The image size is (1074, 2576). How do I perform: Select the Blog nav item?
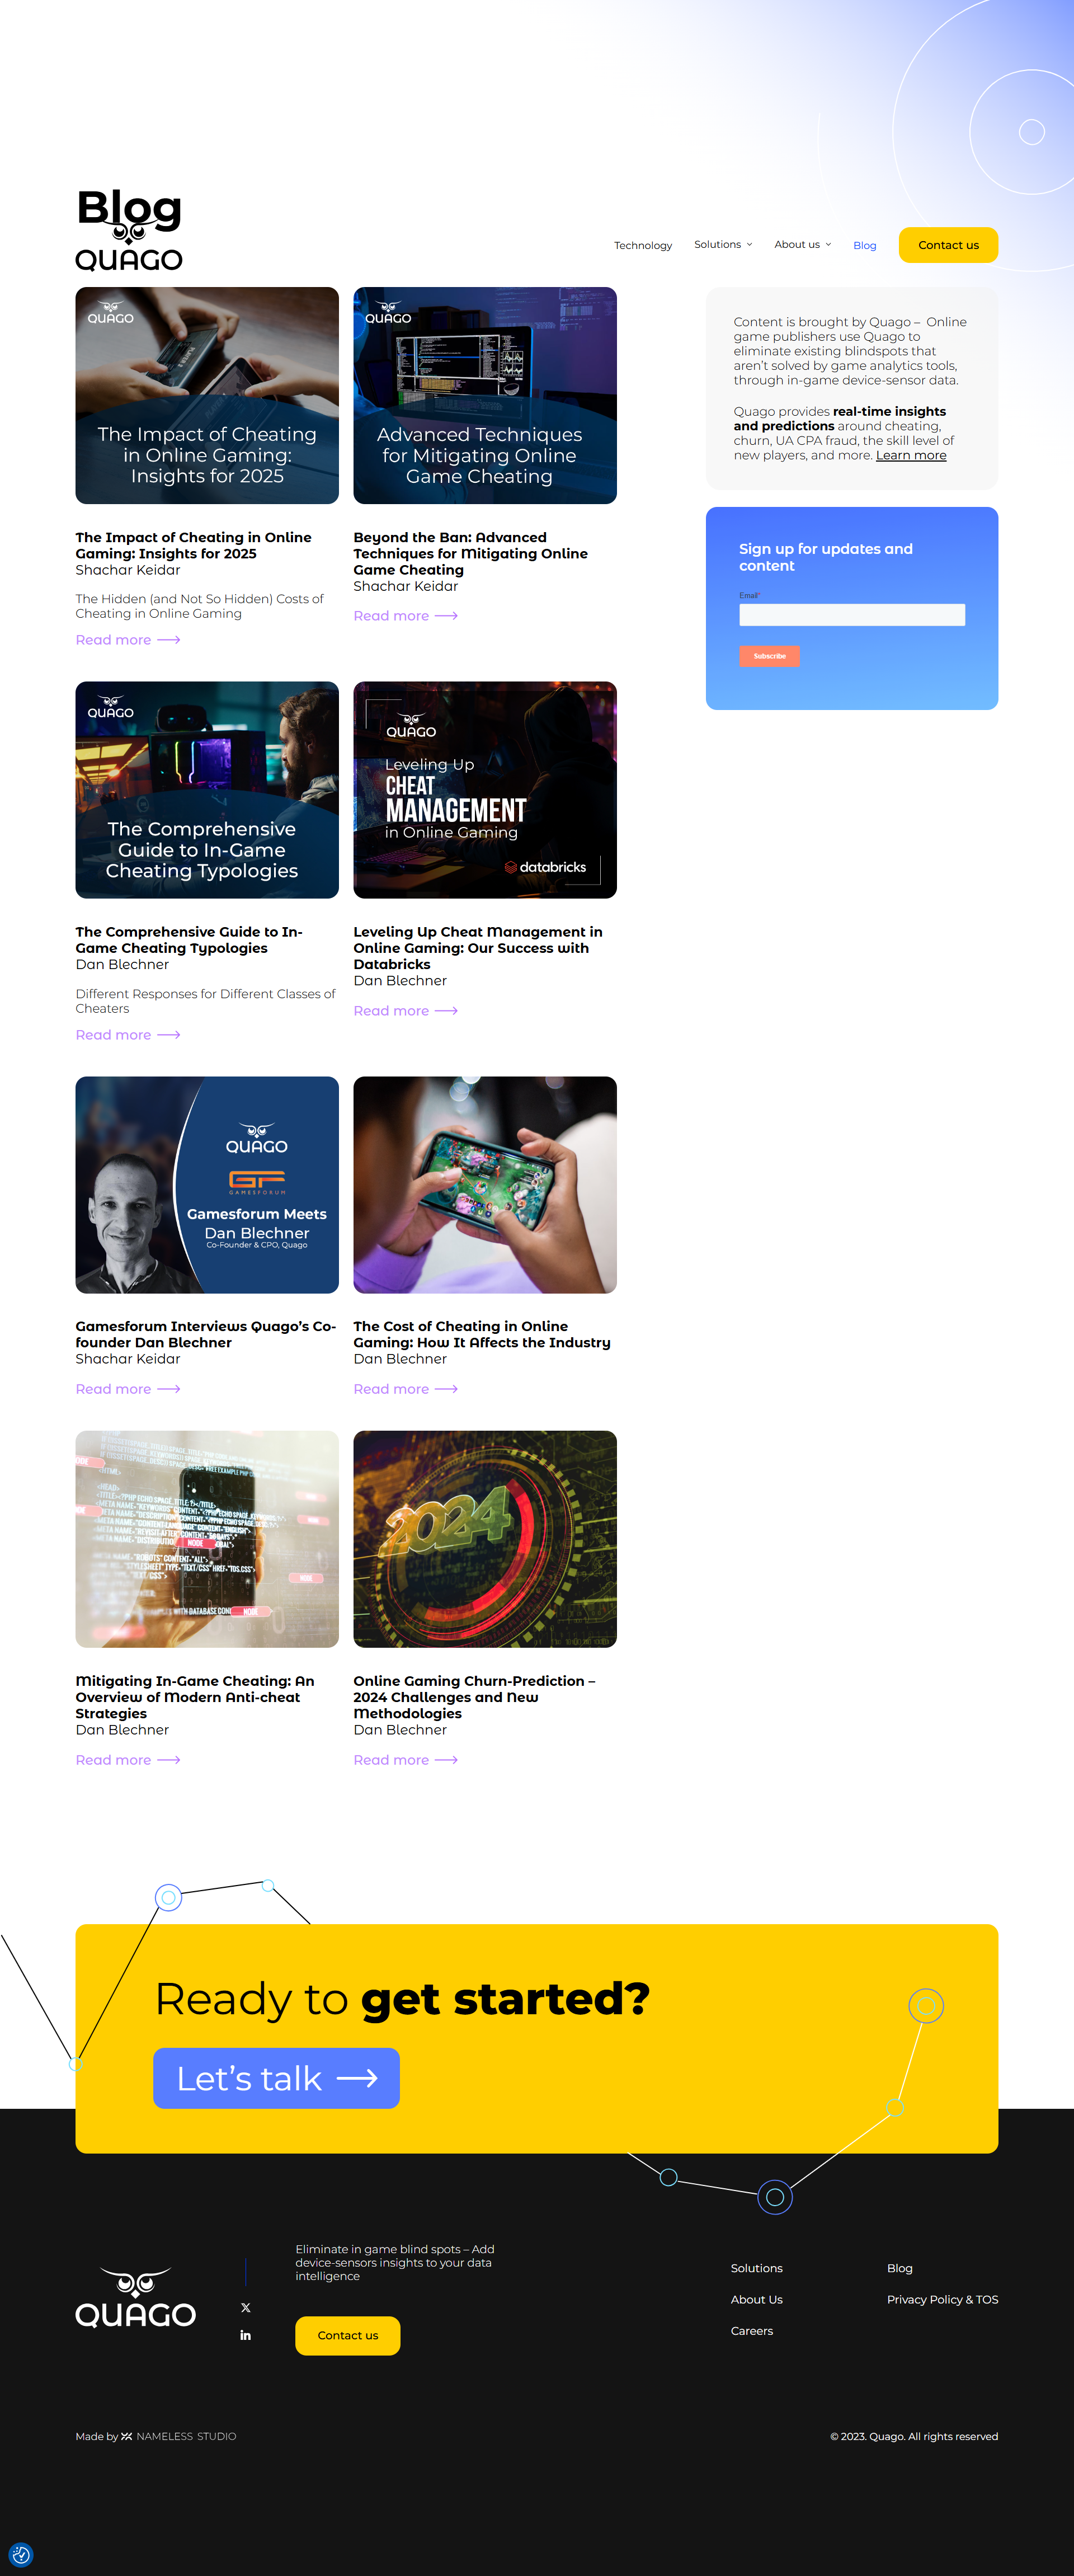pyautogui.click(x=865, y=245)
